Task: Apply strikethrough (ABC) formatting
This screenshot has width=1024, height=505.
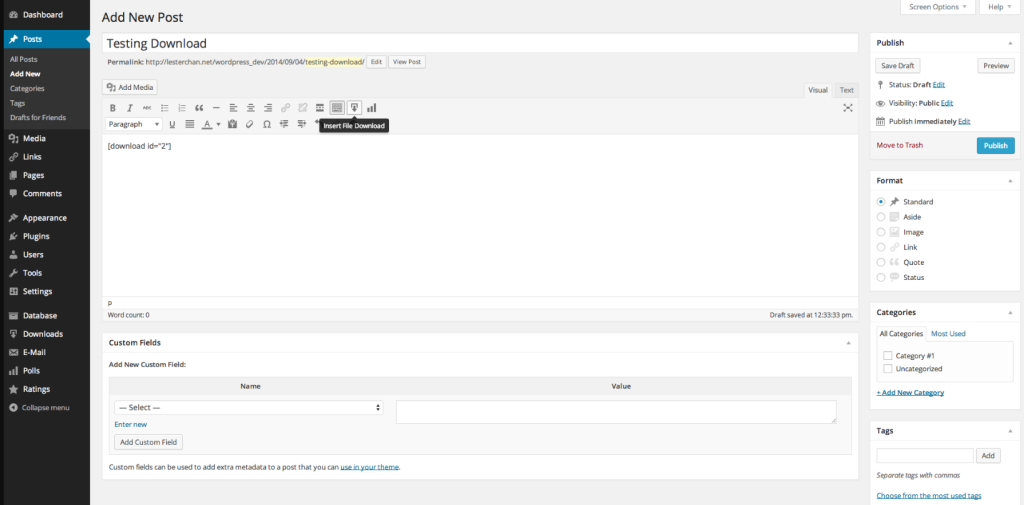Action: point(147,108)
